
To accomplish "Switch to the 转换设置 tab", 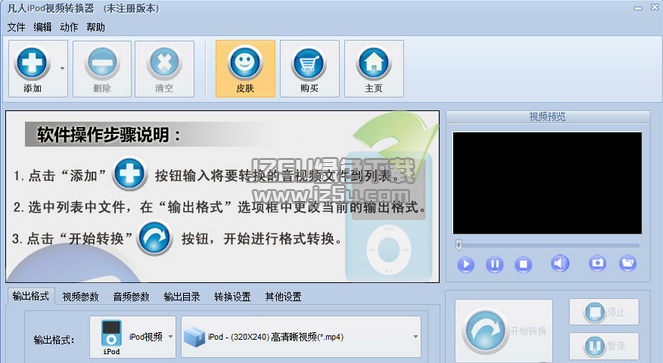I will pyautogui.click(x=232, y=297).
